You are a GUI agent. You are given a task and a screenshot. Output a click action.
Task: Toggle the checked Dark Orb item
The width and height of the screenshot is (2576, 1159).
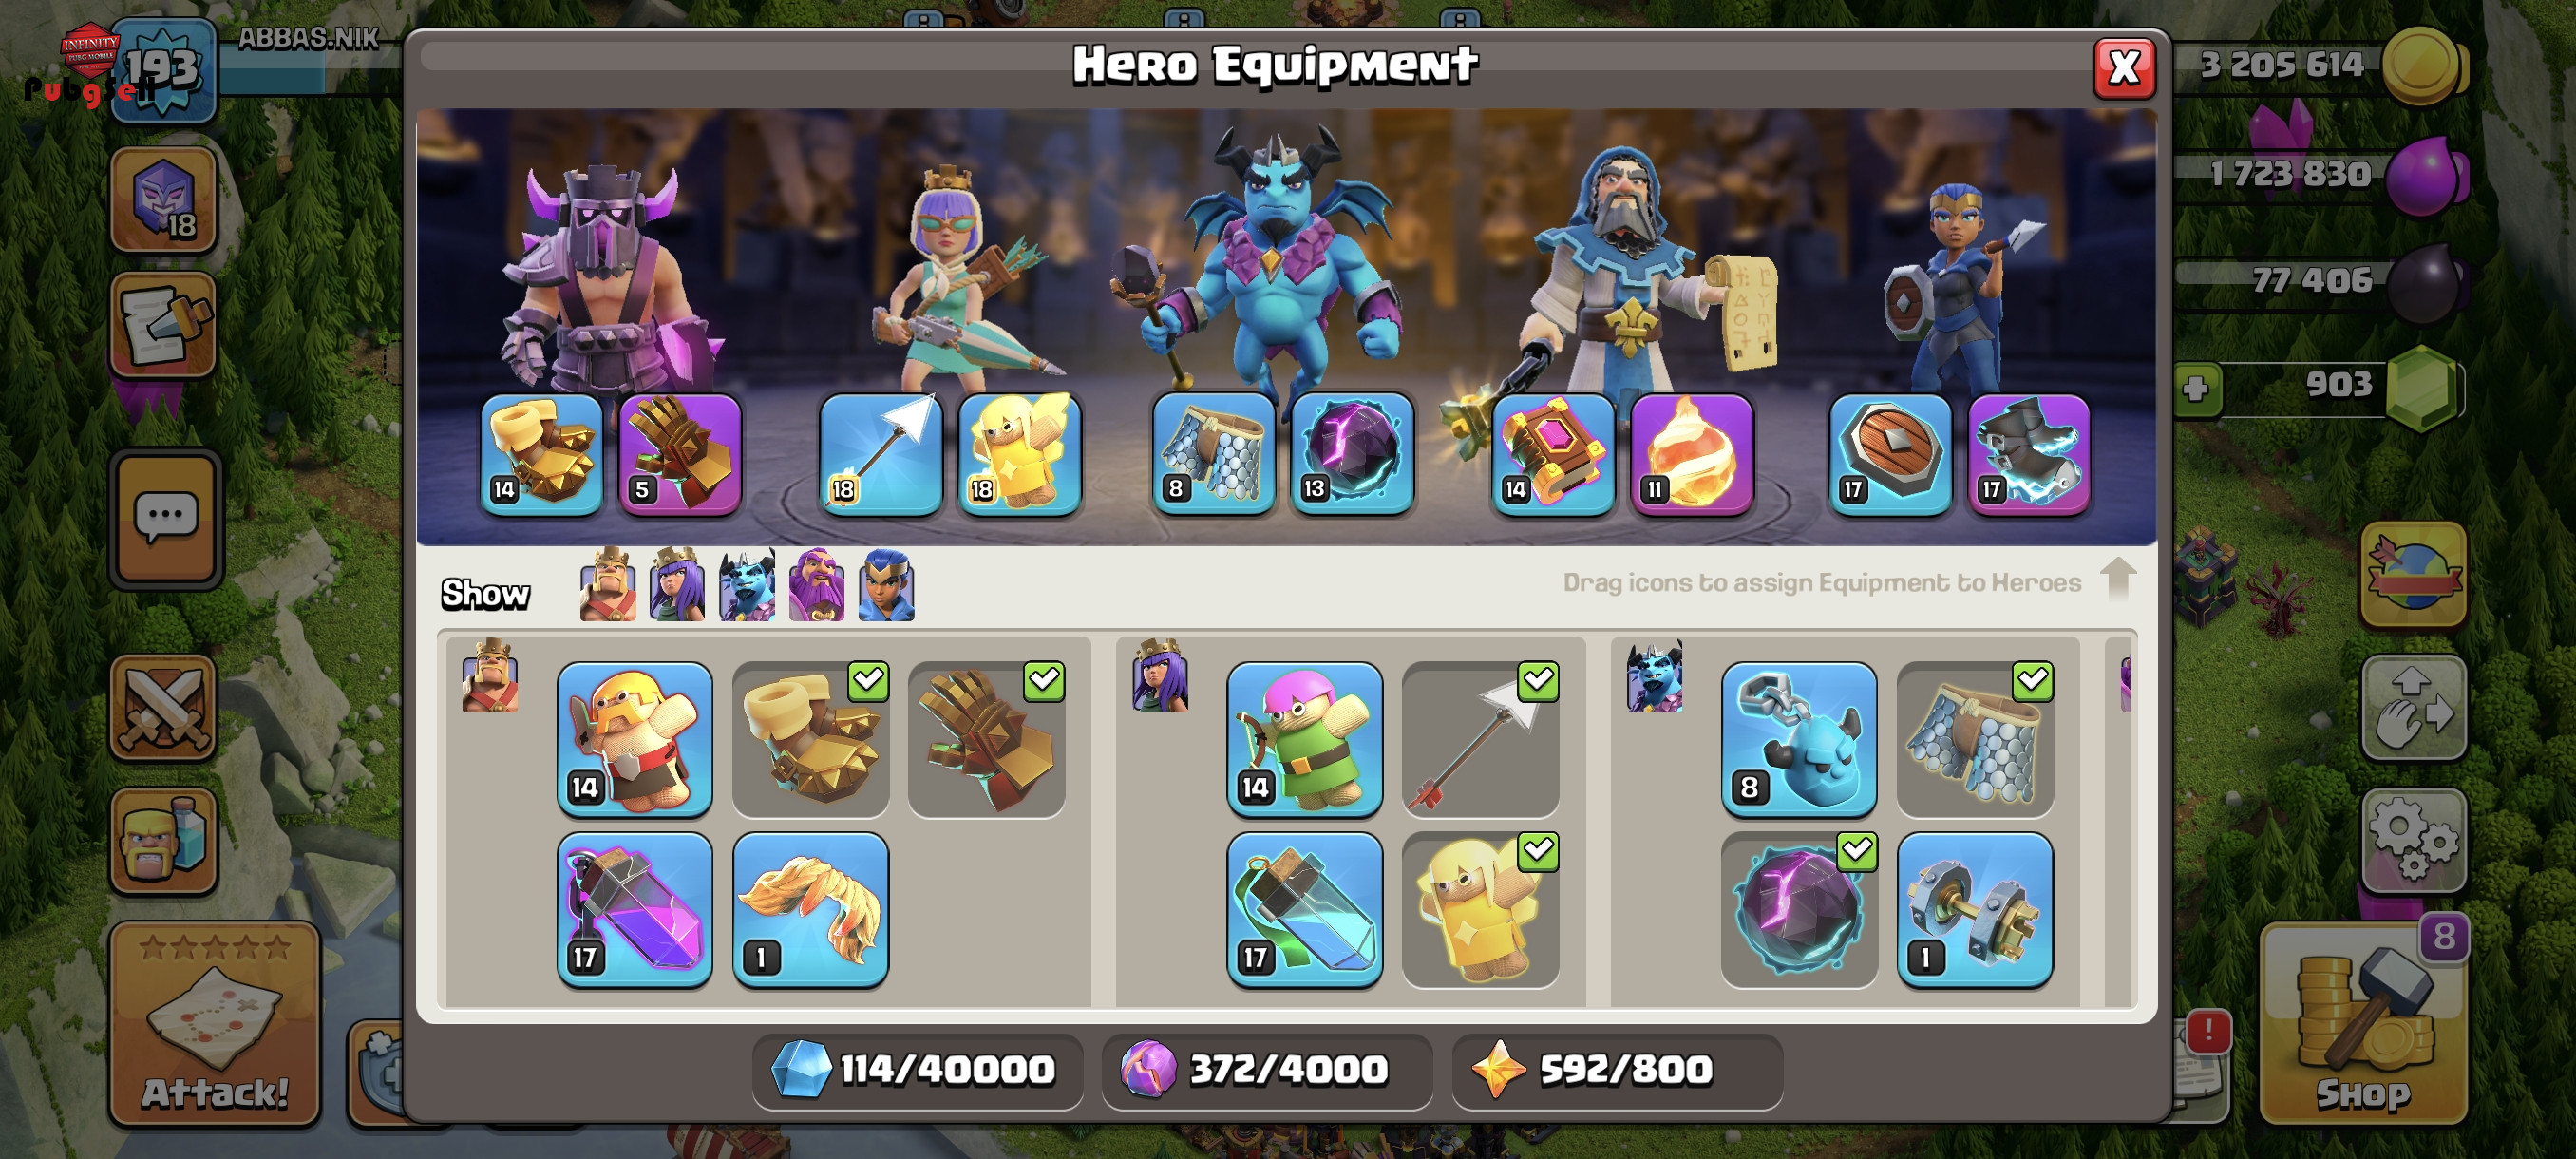(1799, 910)
